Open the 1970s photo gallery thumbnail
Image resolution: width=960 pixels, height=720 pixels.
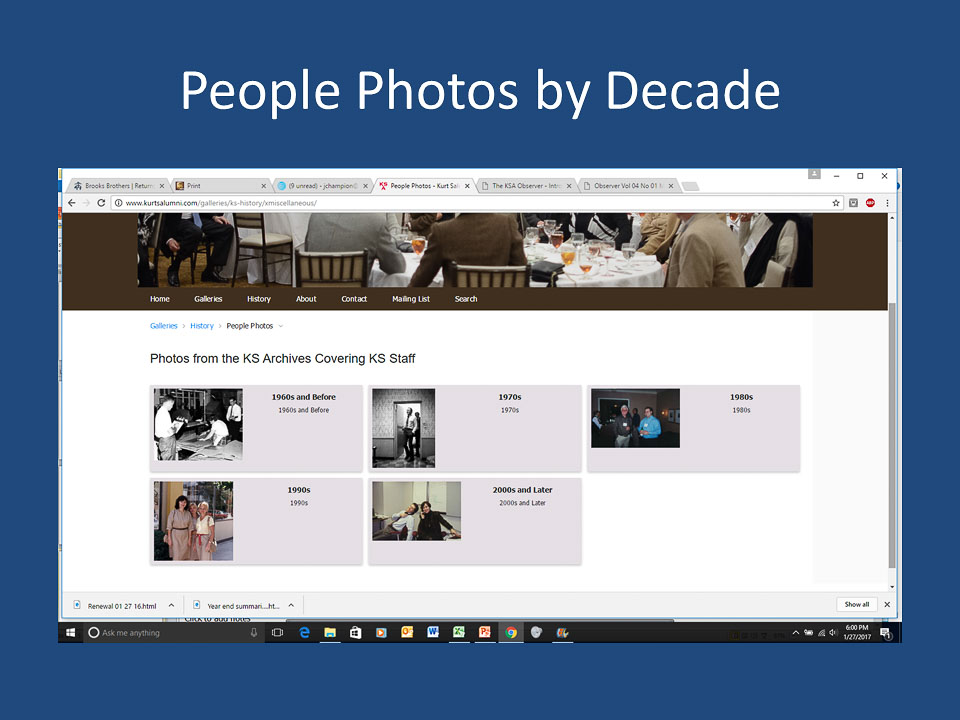403,428
